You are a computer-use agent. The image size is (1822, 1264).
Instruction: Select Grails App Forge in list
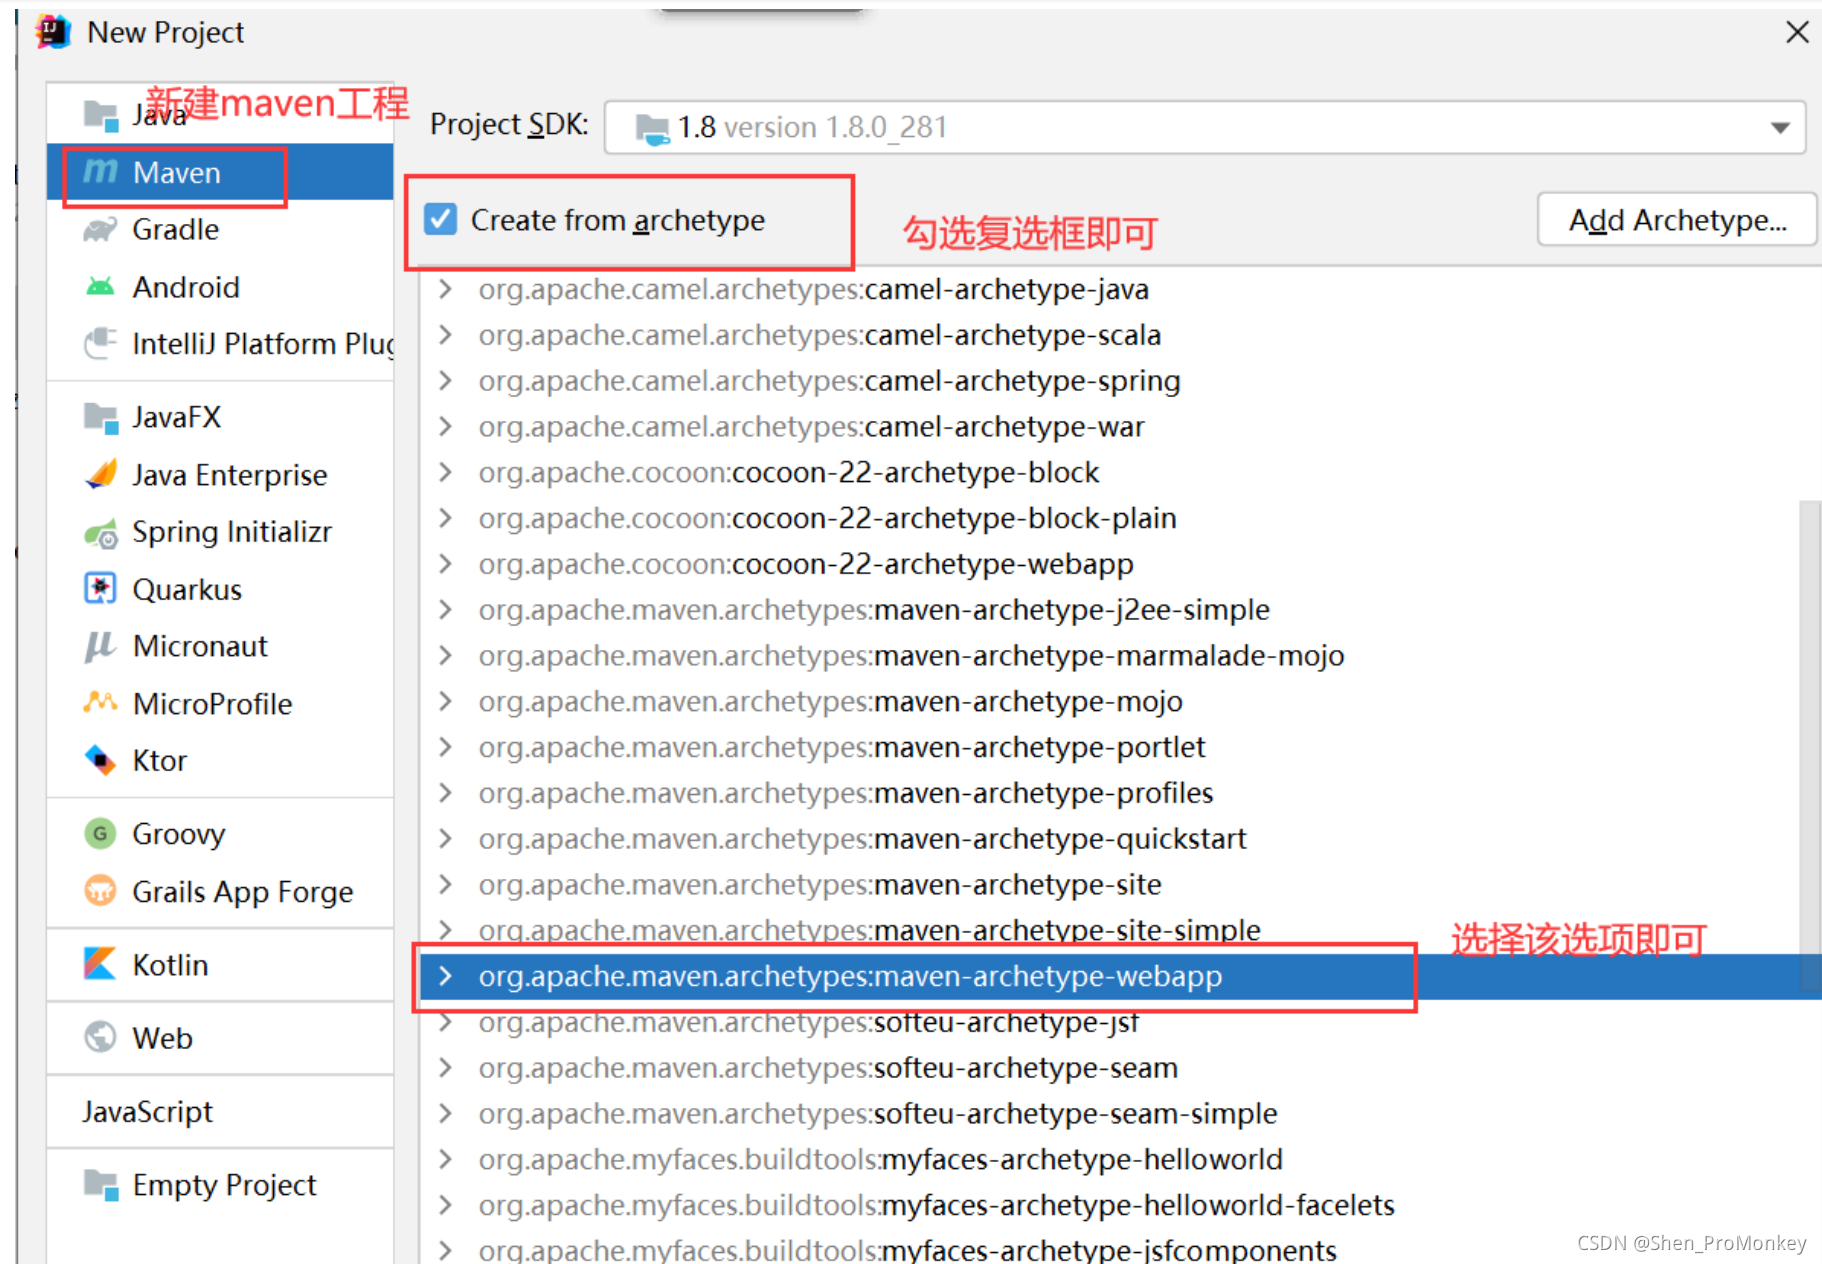click(220, 891)
